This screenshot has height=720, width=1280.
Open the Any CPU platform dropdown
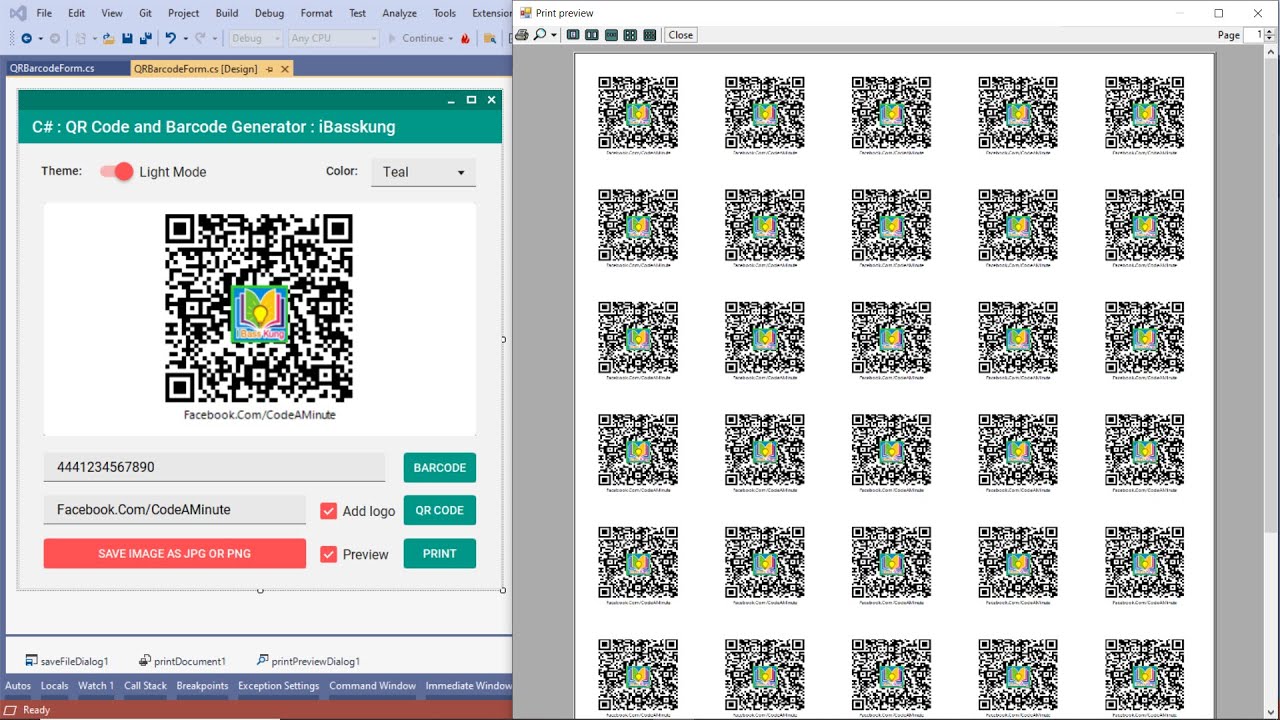coord(334,38)
